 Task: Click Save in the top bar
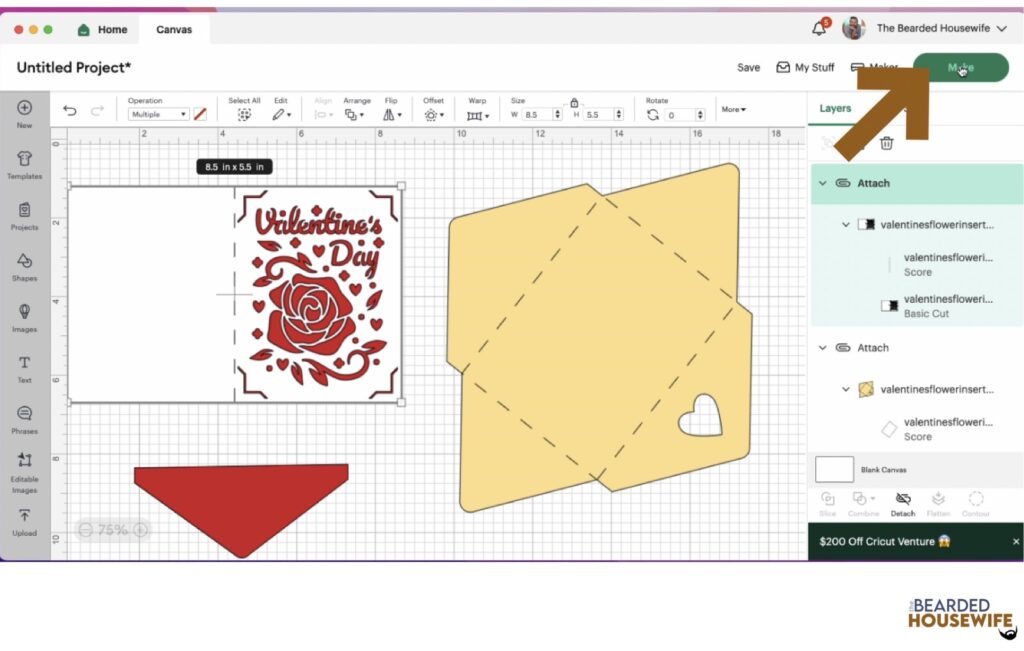(x=747, y=67)
